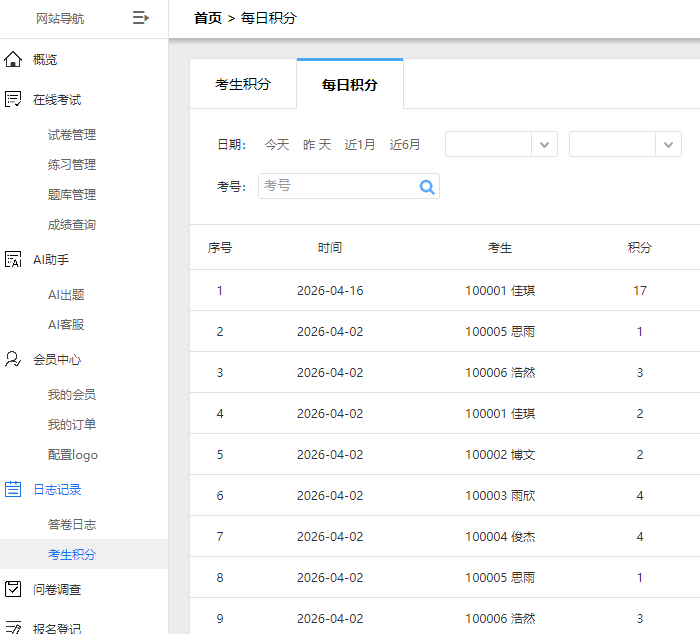Open 答卷日志 submenu item
700x634 pixels.
72,524
